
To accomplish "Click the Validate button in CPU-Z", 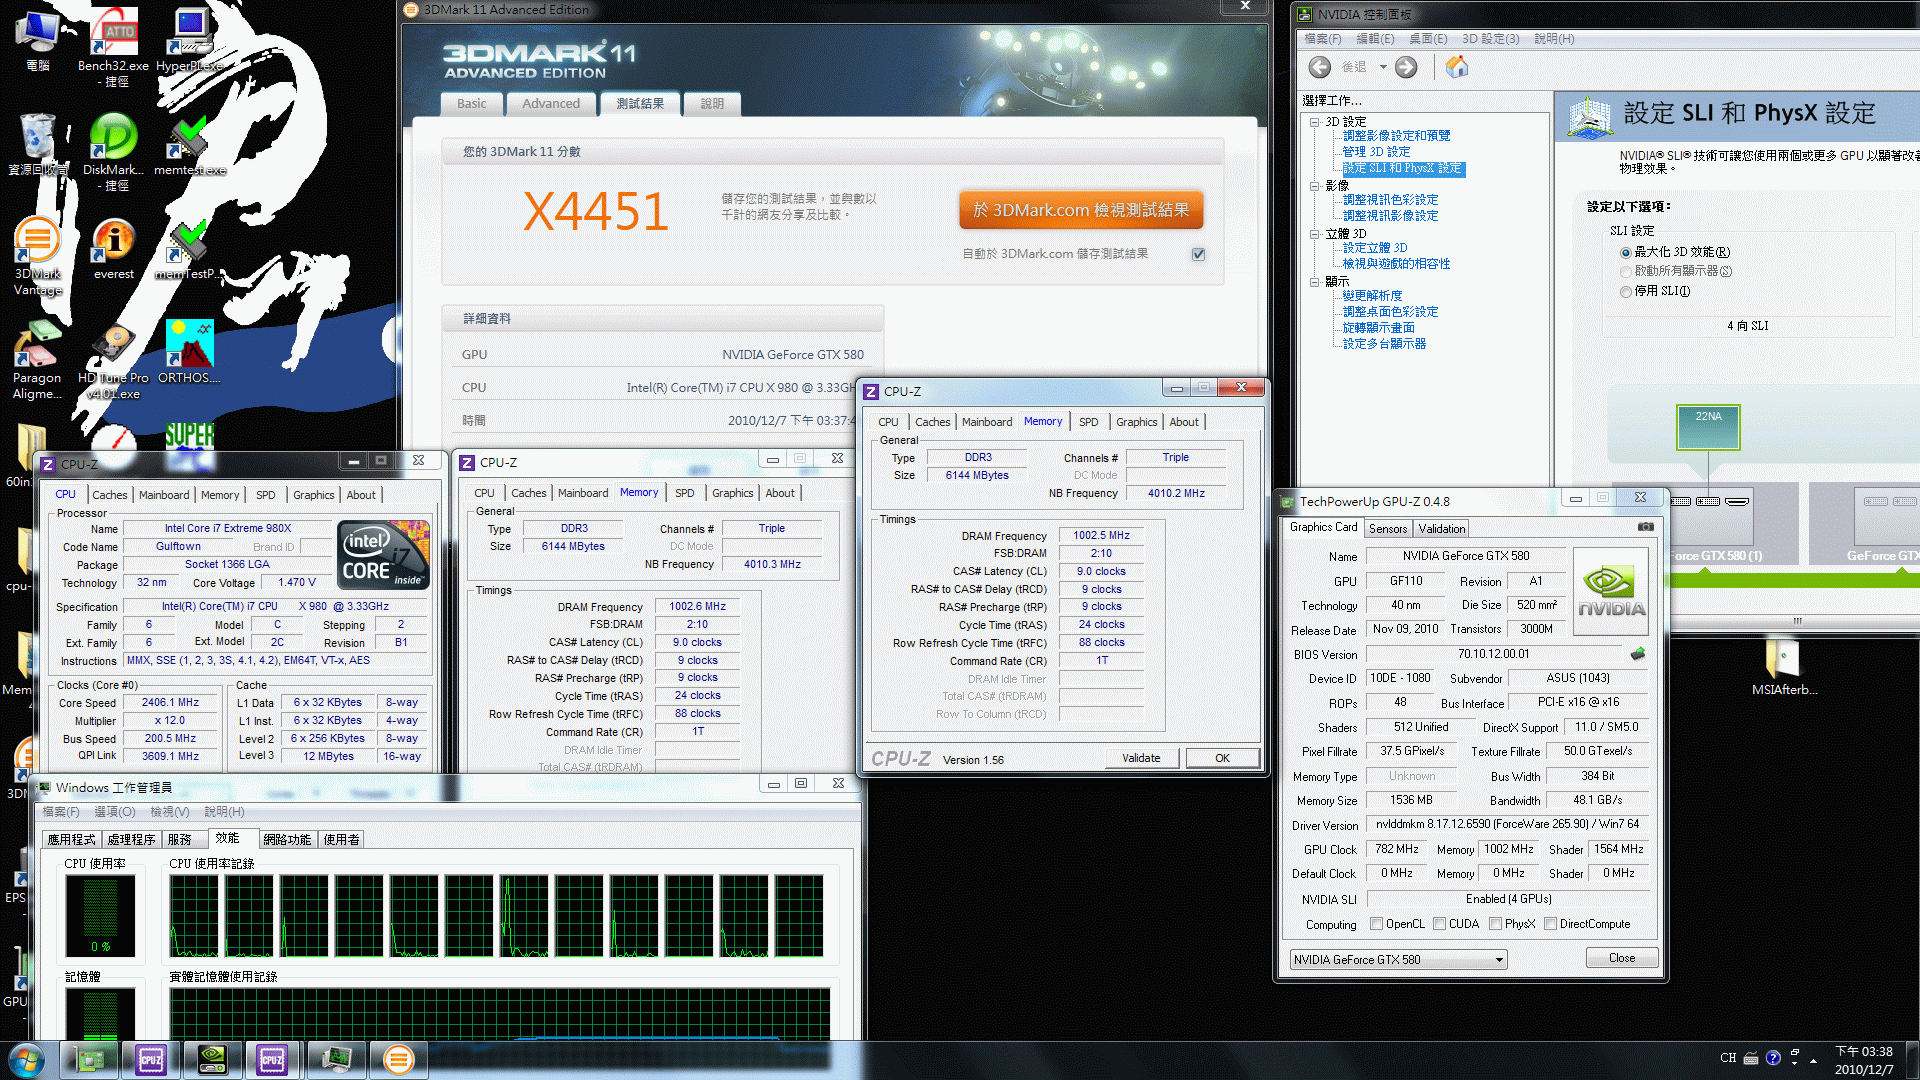I will (x=1141, y=758).
